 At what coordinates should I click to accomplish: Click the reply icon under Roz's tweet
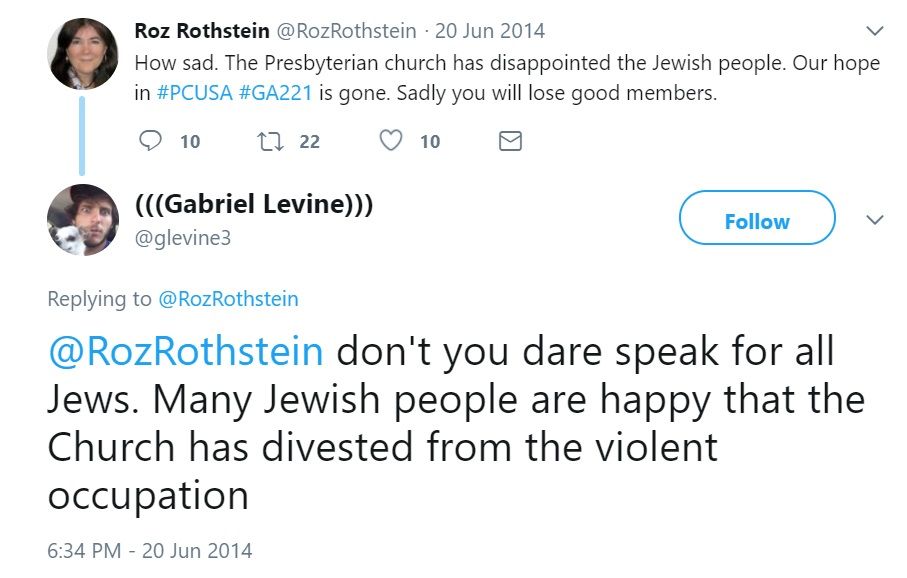point(151,141)
